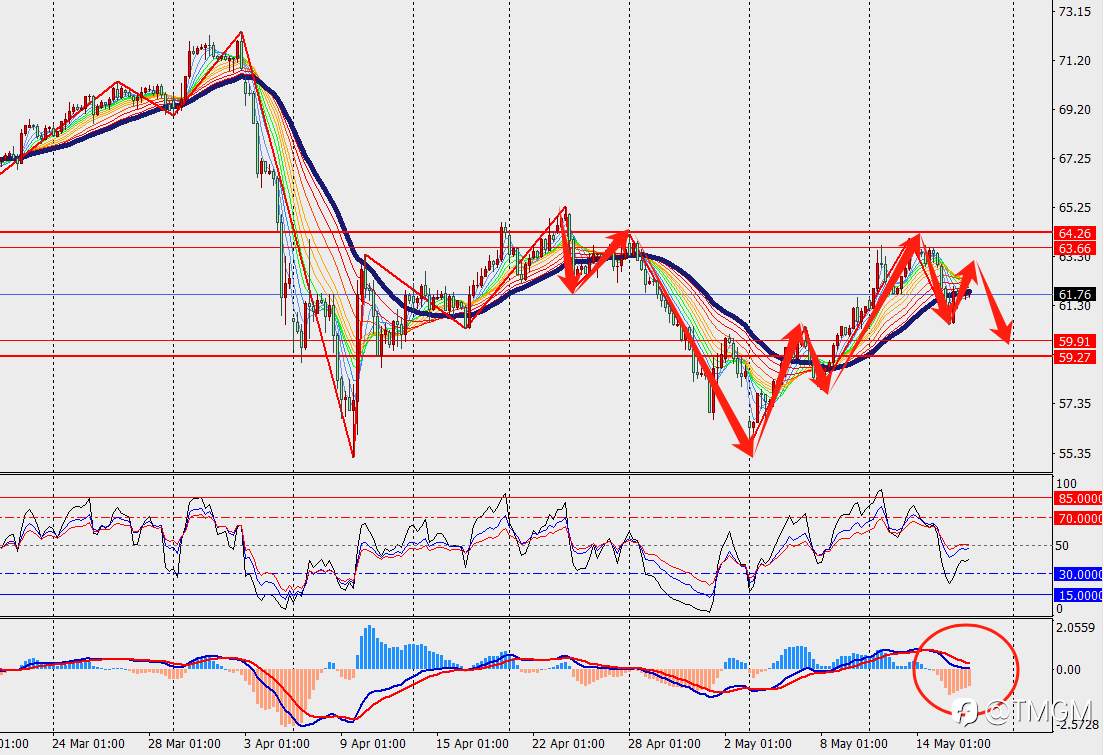Select the current price label 61.76
Image resolution: width=1104 pixels, height=755 pixels.
coord(1075,294)
